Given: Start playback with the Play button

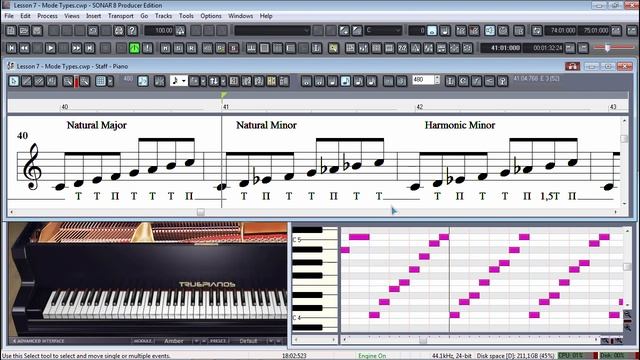Looking at the screenshot, I should pyautogui.click(x=51, y=48).
